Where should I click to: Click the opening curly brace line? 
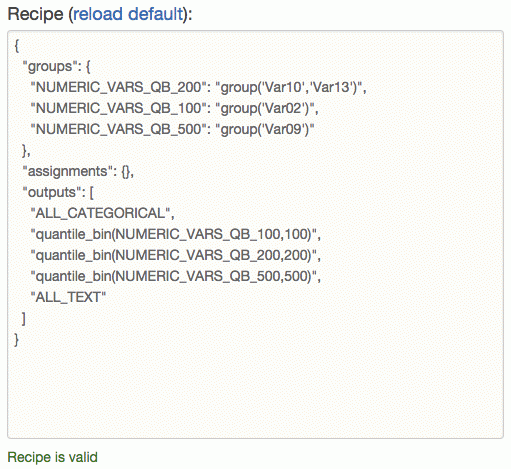[x=17, y=46]
